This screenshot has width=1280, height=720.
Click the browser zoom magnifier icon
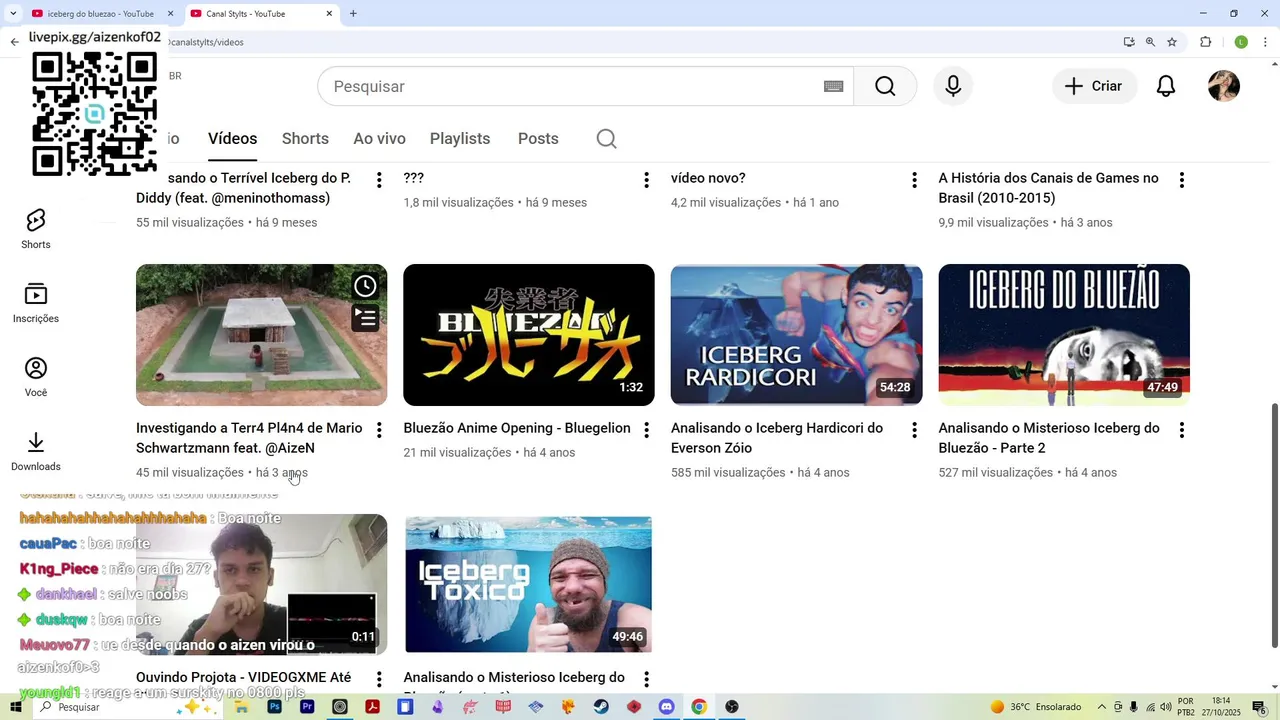click(1150, 42)
